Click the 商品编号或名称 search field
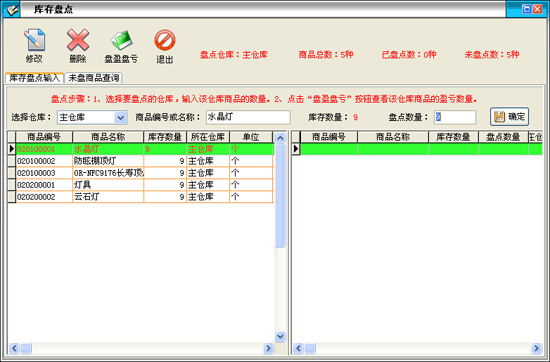Viewport: 550px width, 362px height. [248, 117]
